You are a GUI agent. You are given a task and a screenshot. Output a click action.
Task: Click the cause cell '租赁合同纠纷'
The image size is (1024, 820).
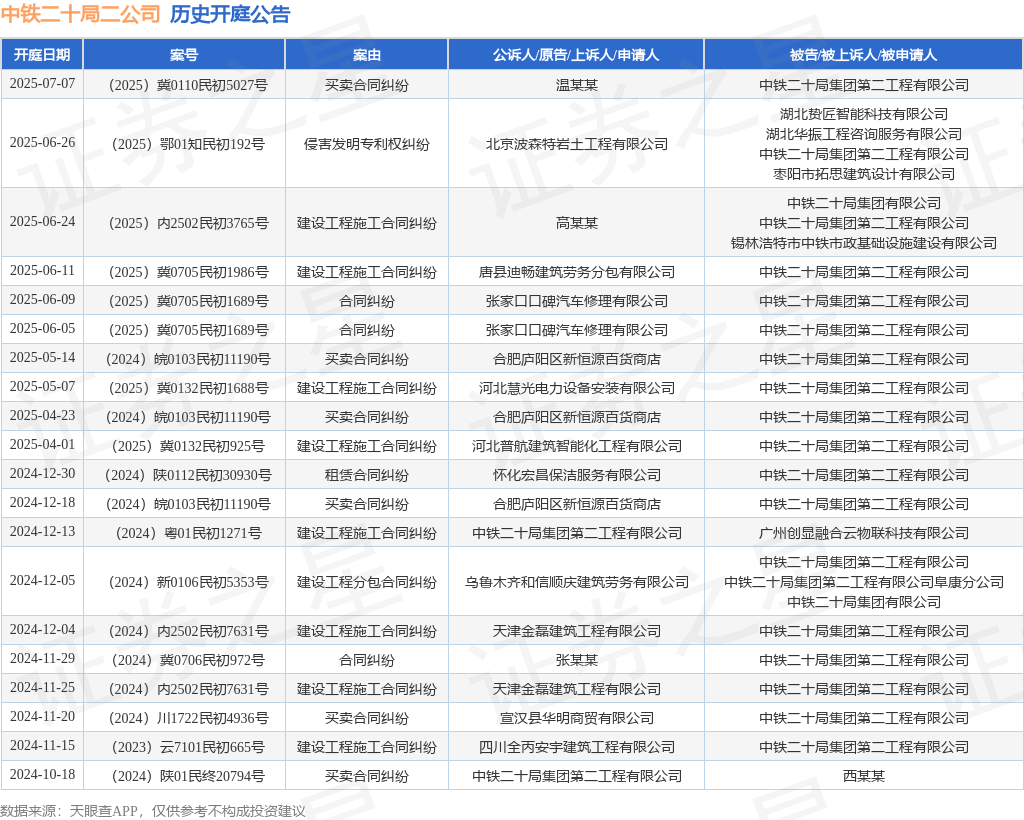[366, 475]
